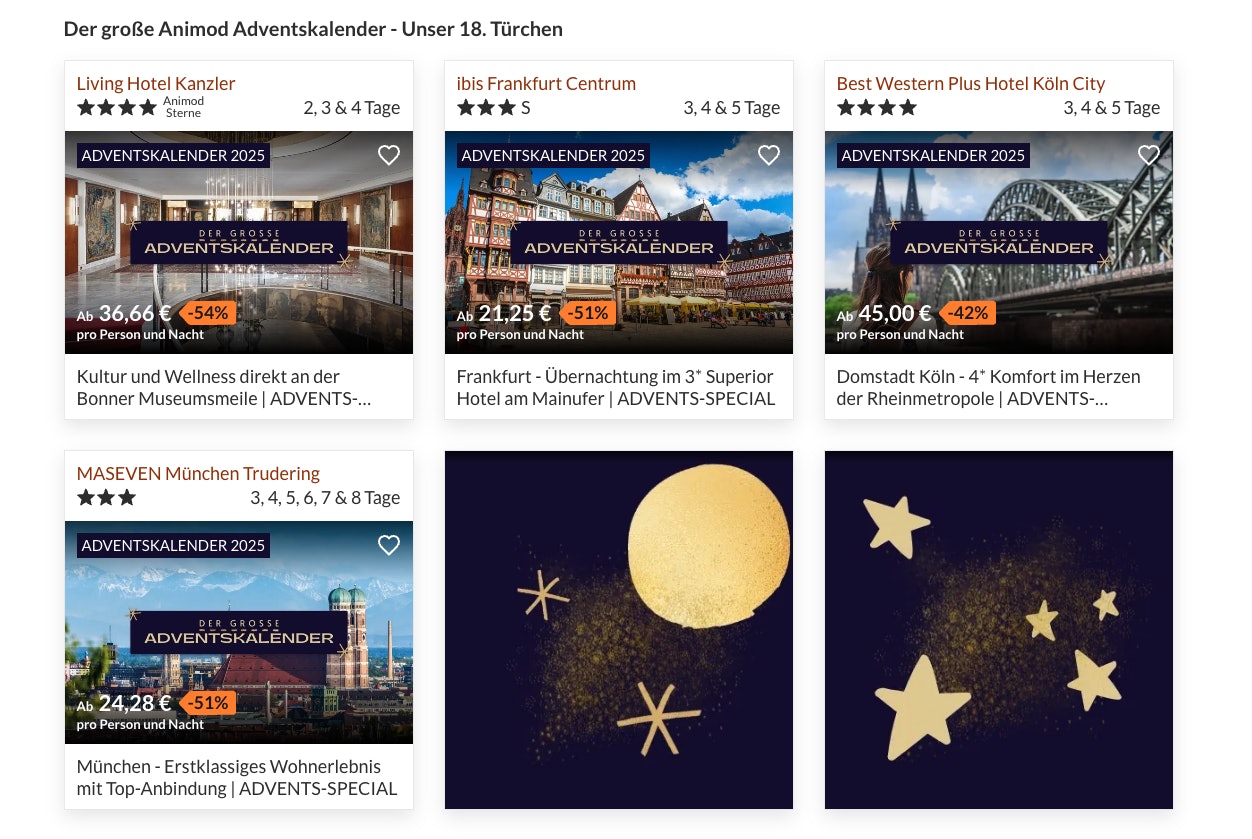Click the -51% badge on München offer

tap(208, 703)
